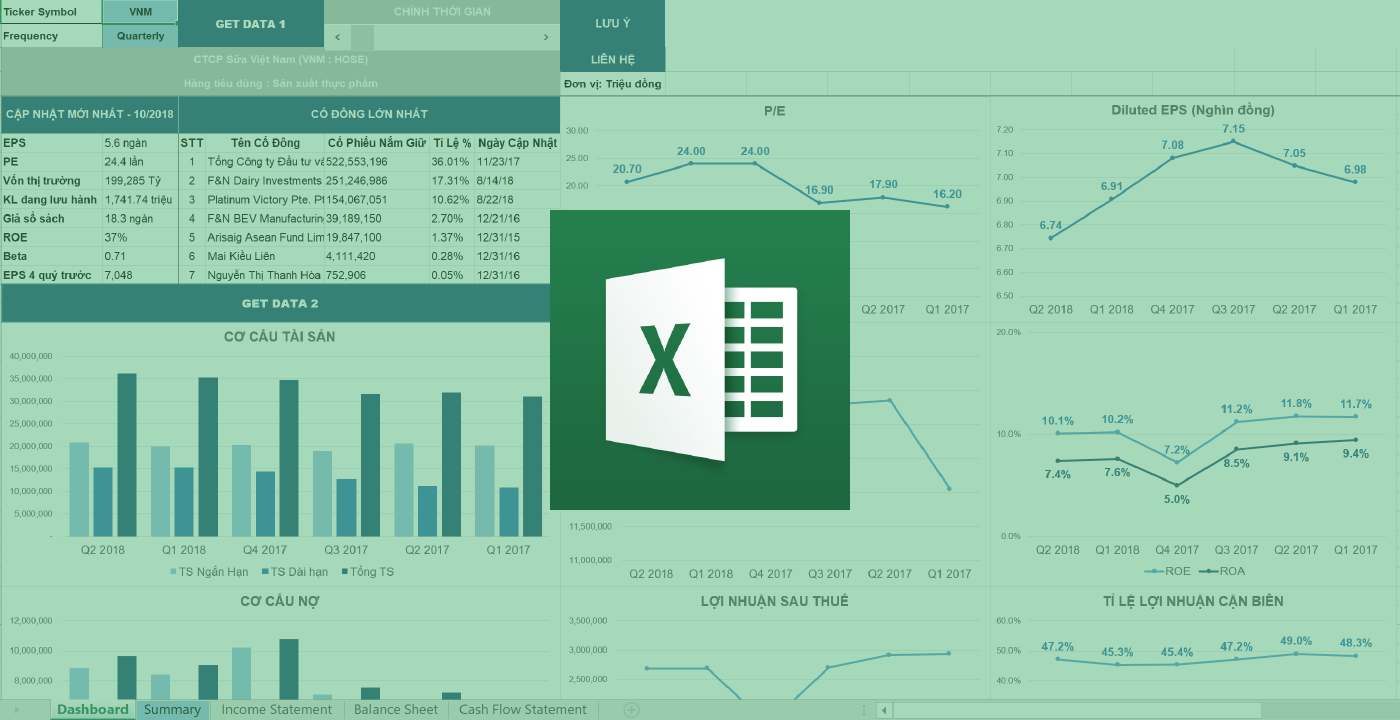Click the Đơn vị: Triệu đồng cell
Image resolution: width=1400 pixels, height=720 pixels.
tap(614, 84)
